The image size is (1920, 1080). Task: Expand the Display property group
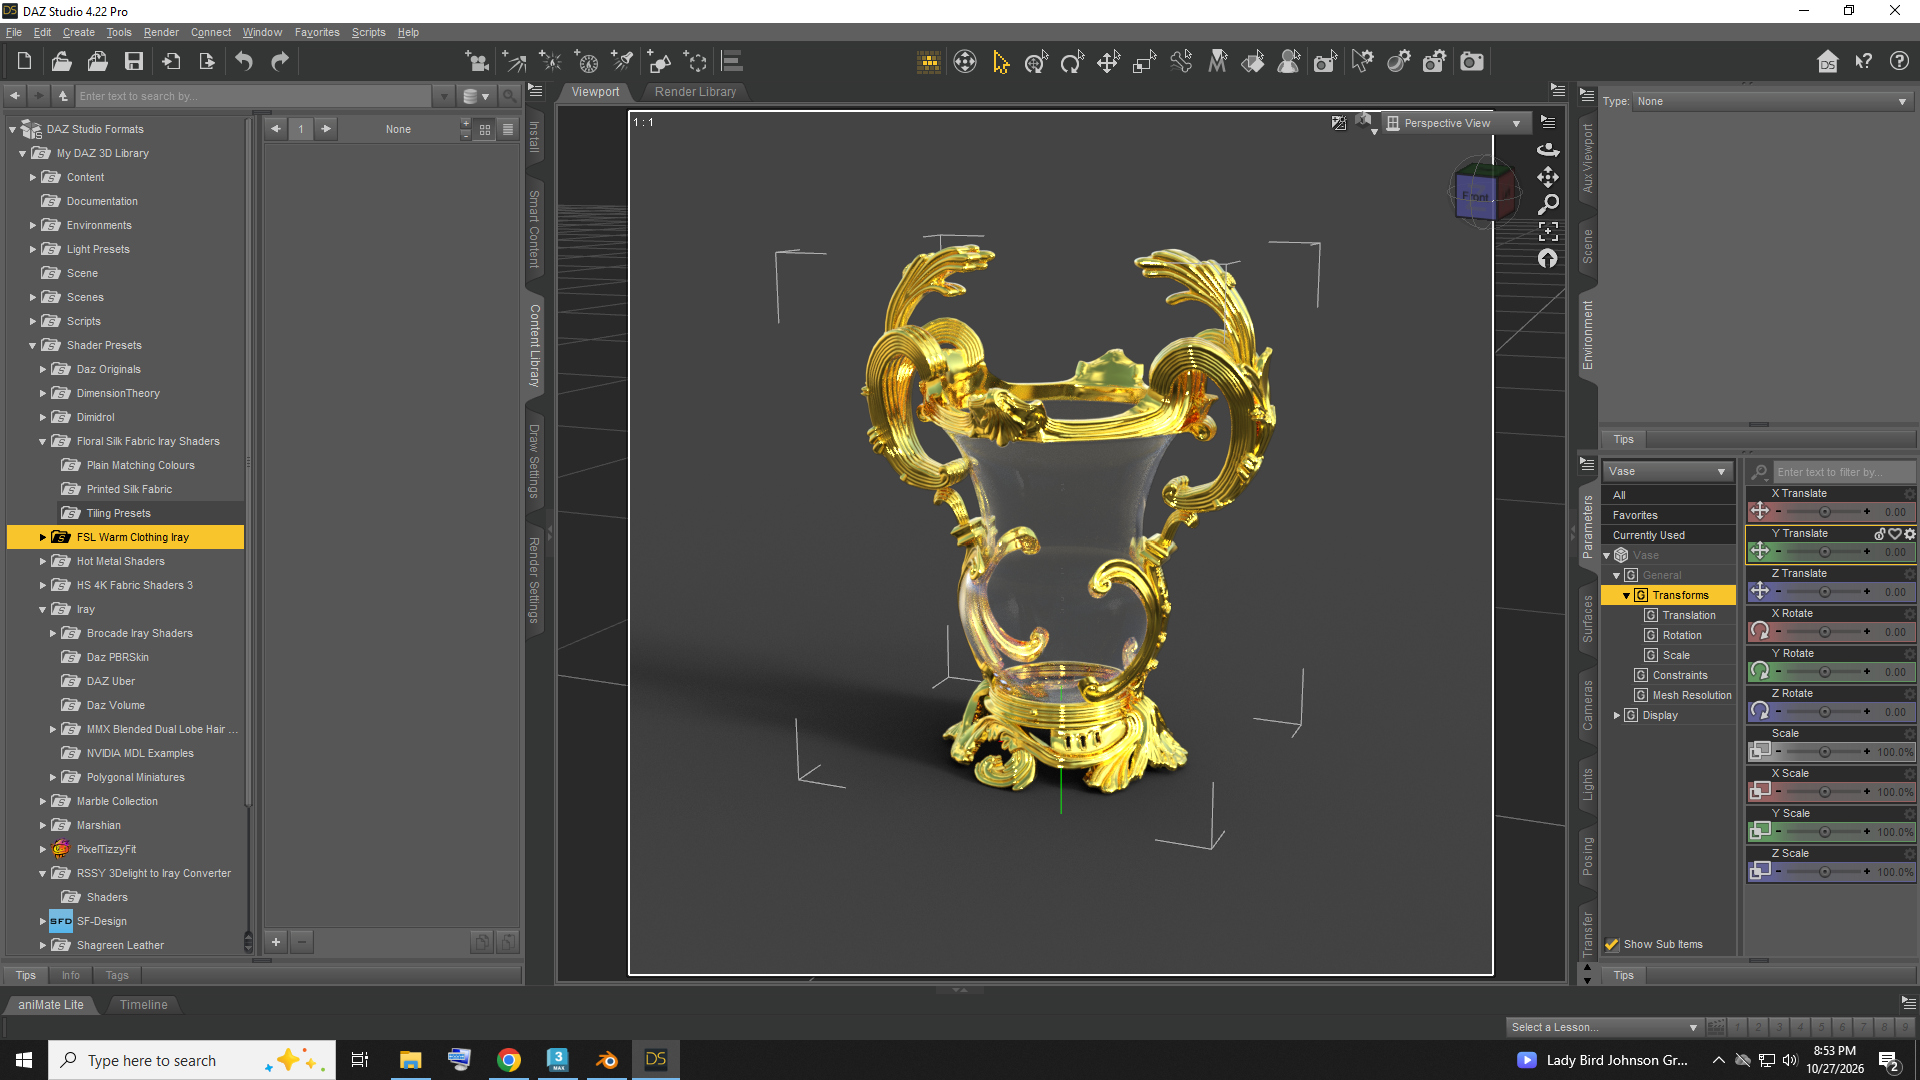coord(1617,716)
